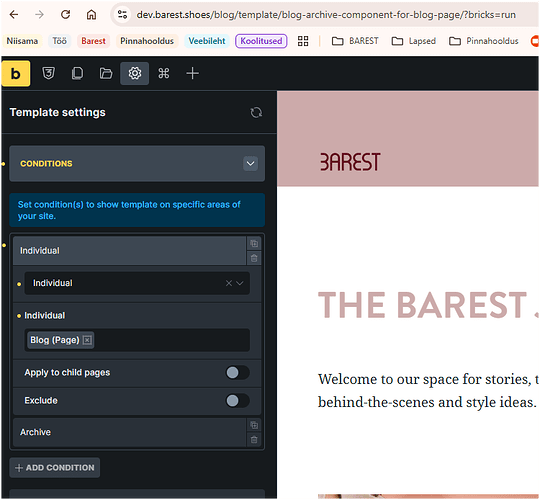
Task: Open the CSS shield icon panel
Action: [x=49, y=73]
